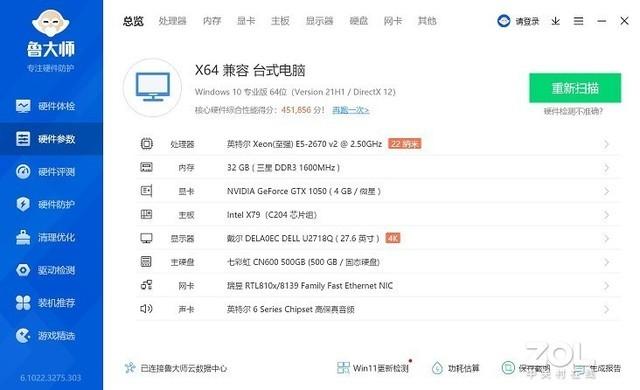
Task: Open 游戏精选 in the sidebar
Action: (x=46, y=336)
